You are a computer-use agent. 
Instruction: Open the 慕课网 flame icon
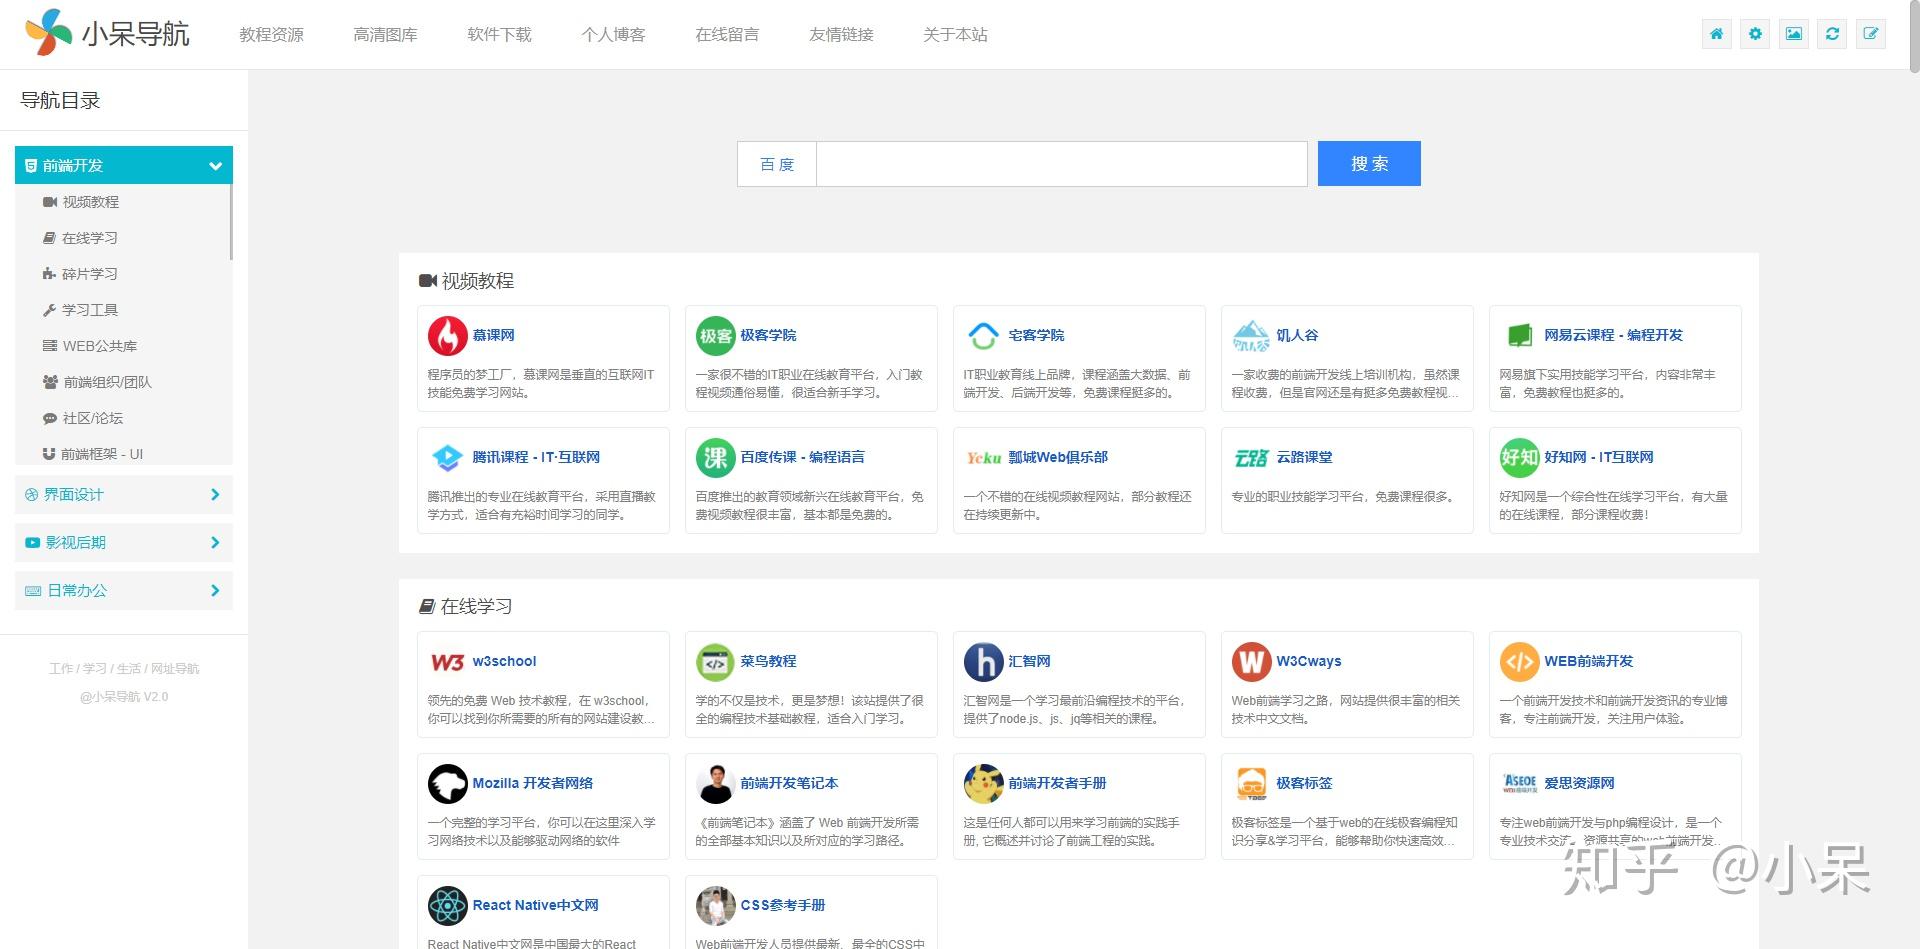click(448, 336)
